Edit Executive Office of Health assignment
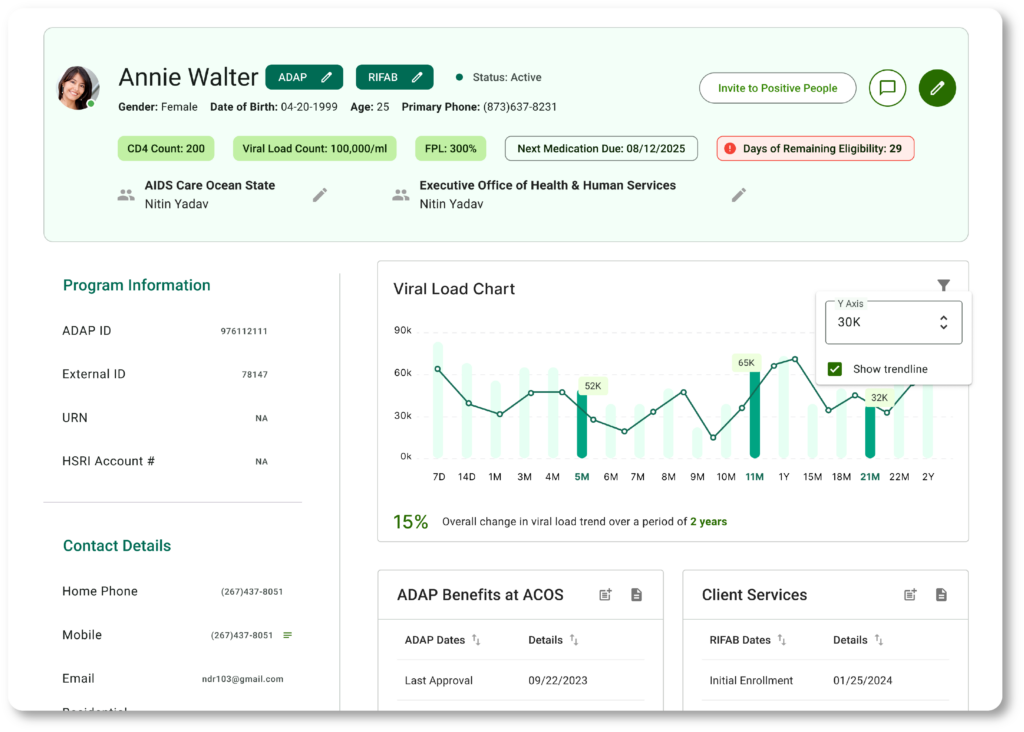This screenshot has width=1024, height=732. coord(739,195)
